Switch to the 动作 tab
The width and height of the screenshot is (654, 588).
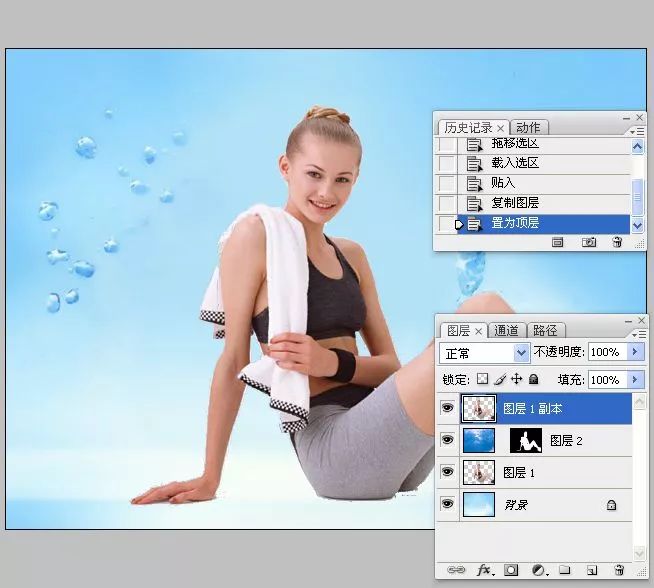[528, 127]
